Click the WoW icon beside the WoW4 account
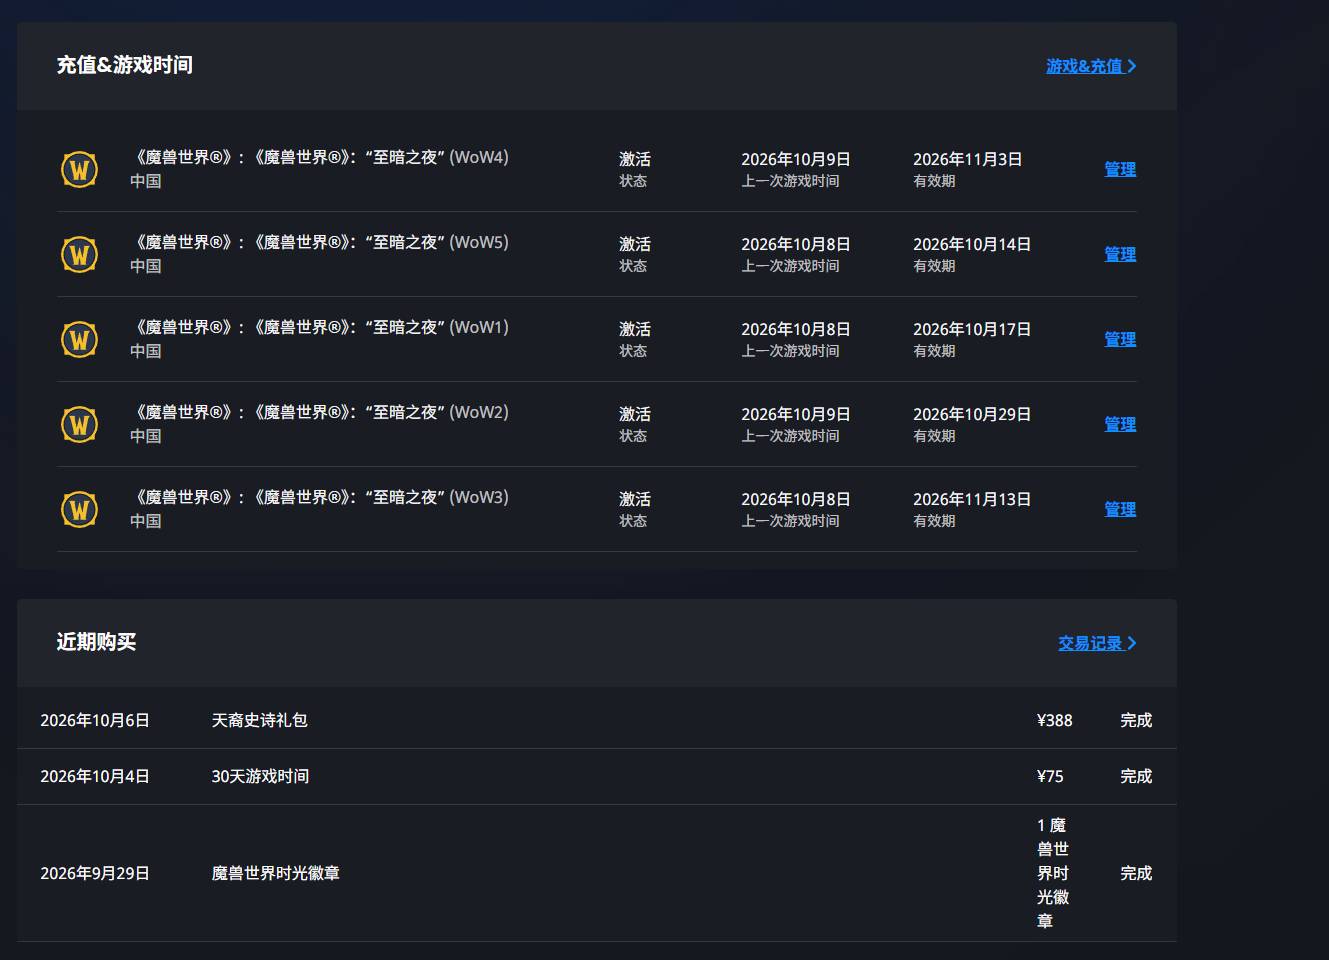Viewport: 1329px width, 960px height. pos(80,169)
